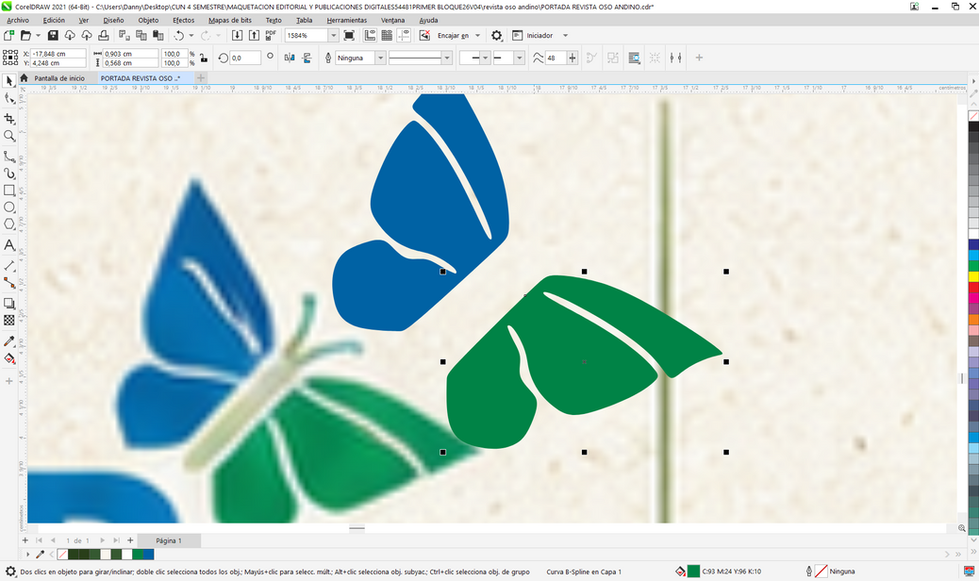The height and width of the screenshot is (581, 979).
Task: Click the Import icon
Action: point(237,36)
